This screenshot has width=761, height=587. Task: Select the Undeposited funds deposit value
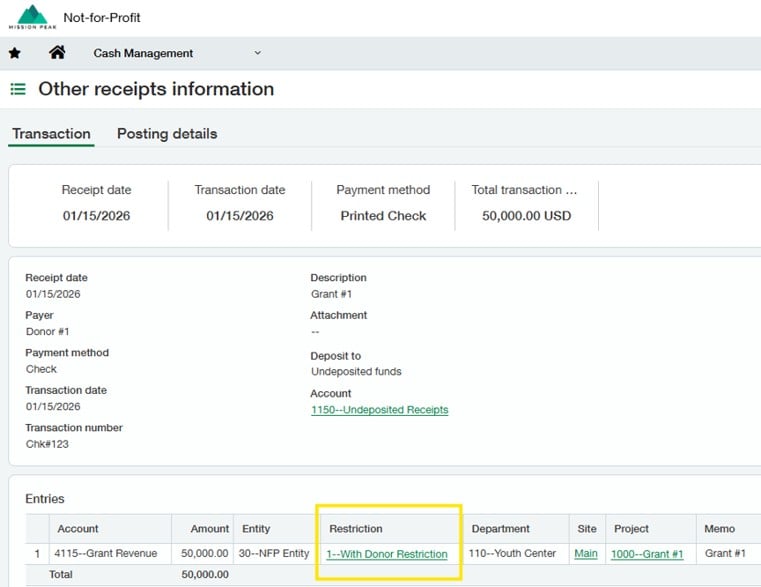coord(356,371)
